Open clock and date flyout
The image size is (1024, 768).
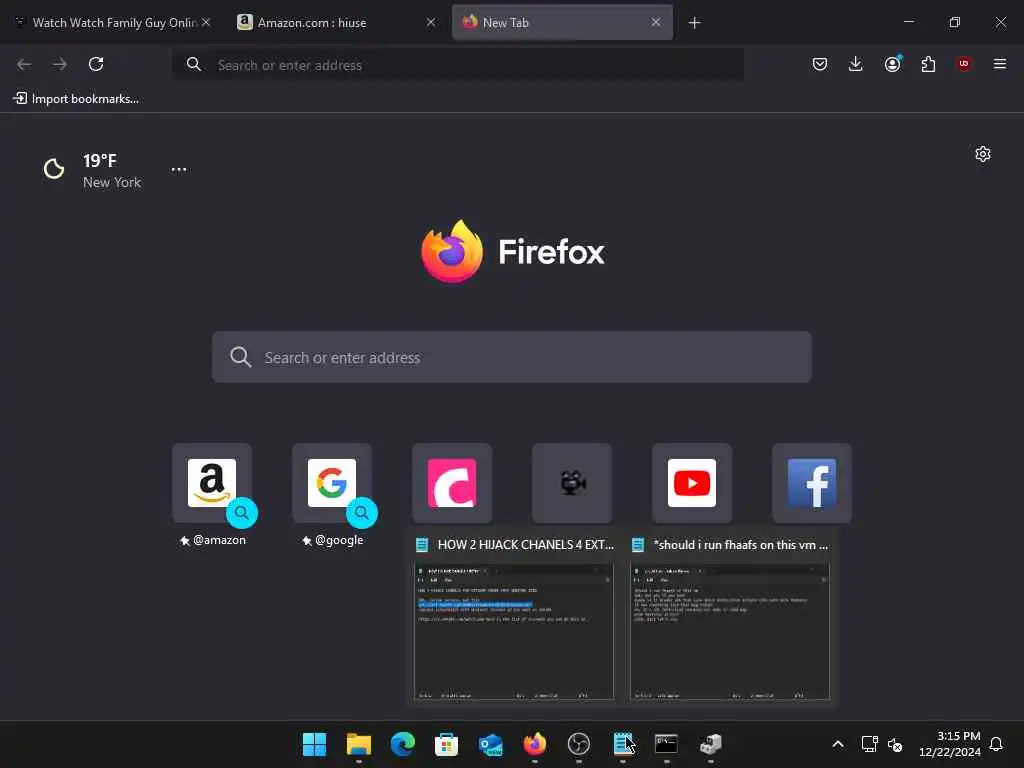(x=950, y=744)
